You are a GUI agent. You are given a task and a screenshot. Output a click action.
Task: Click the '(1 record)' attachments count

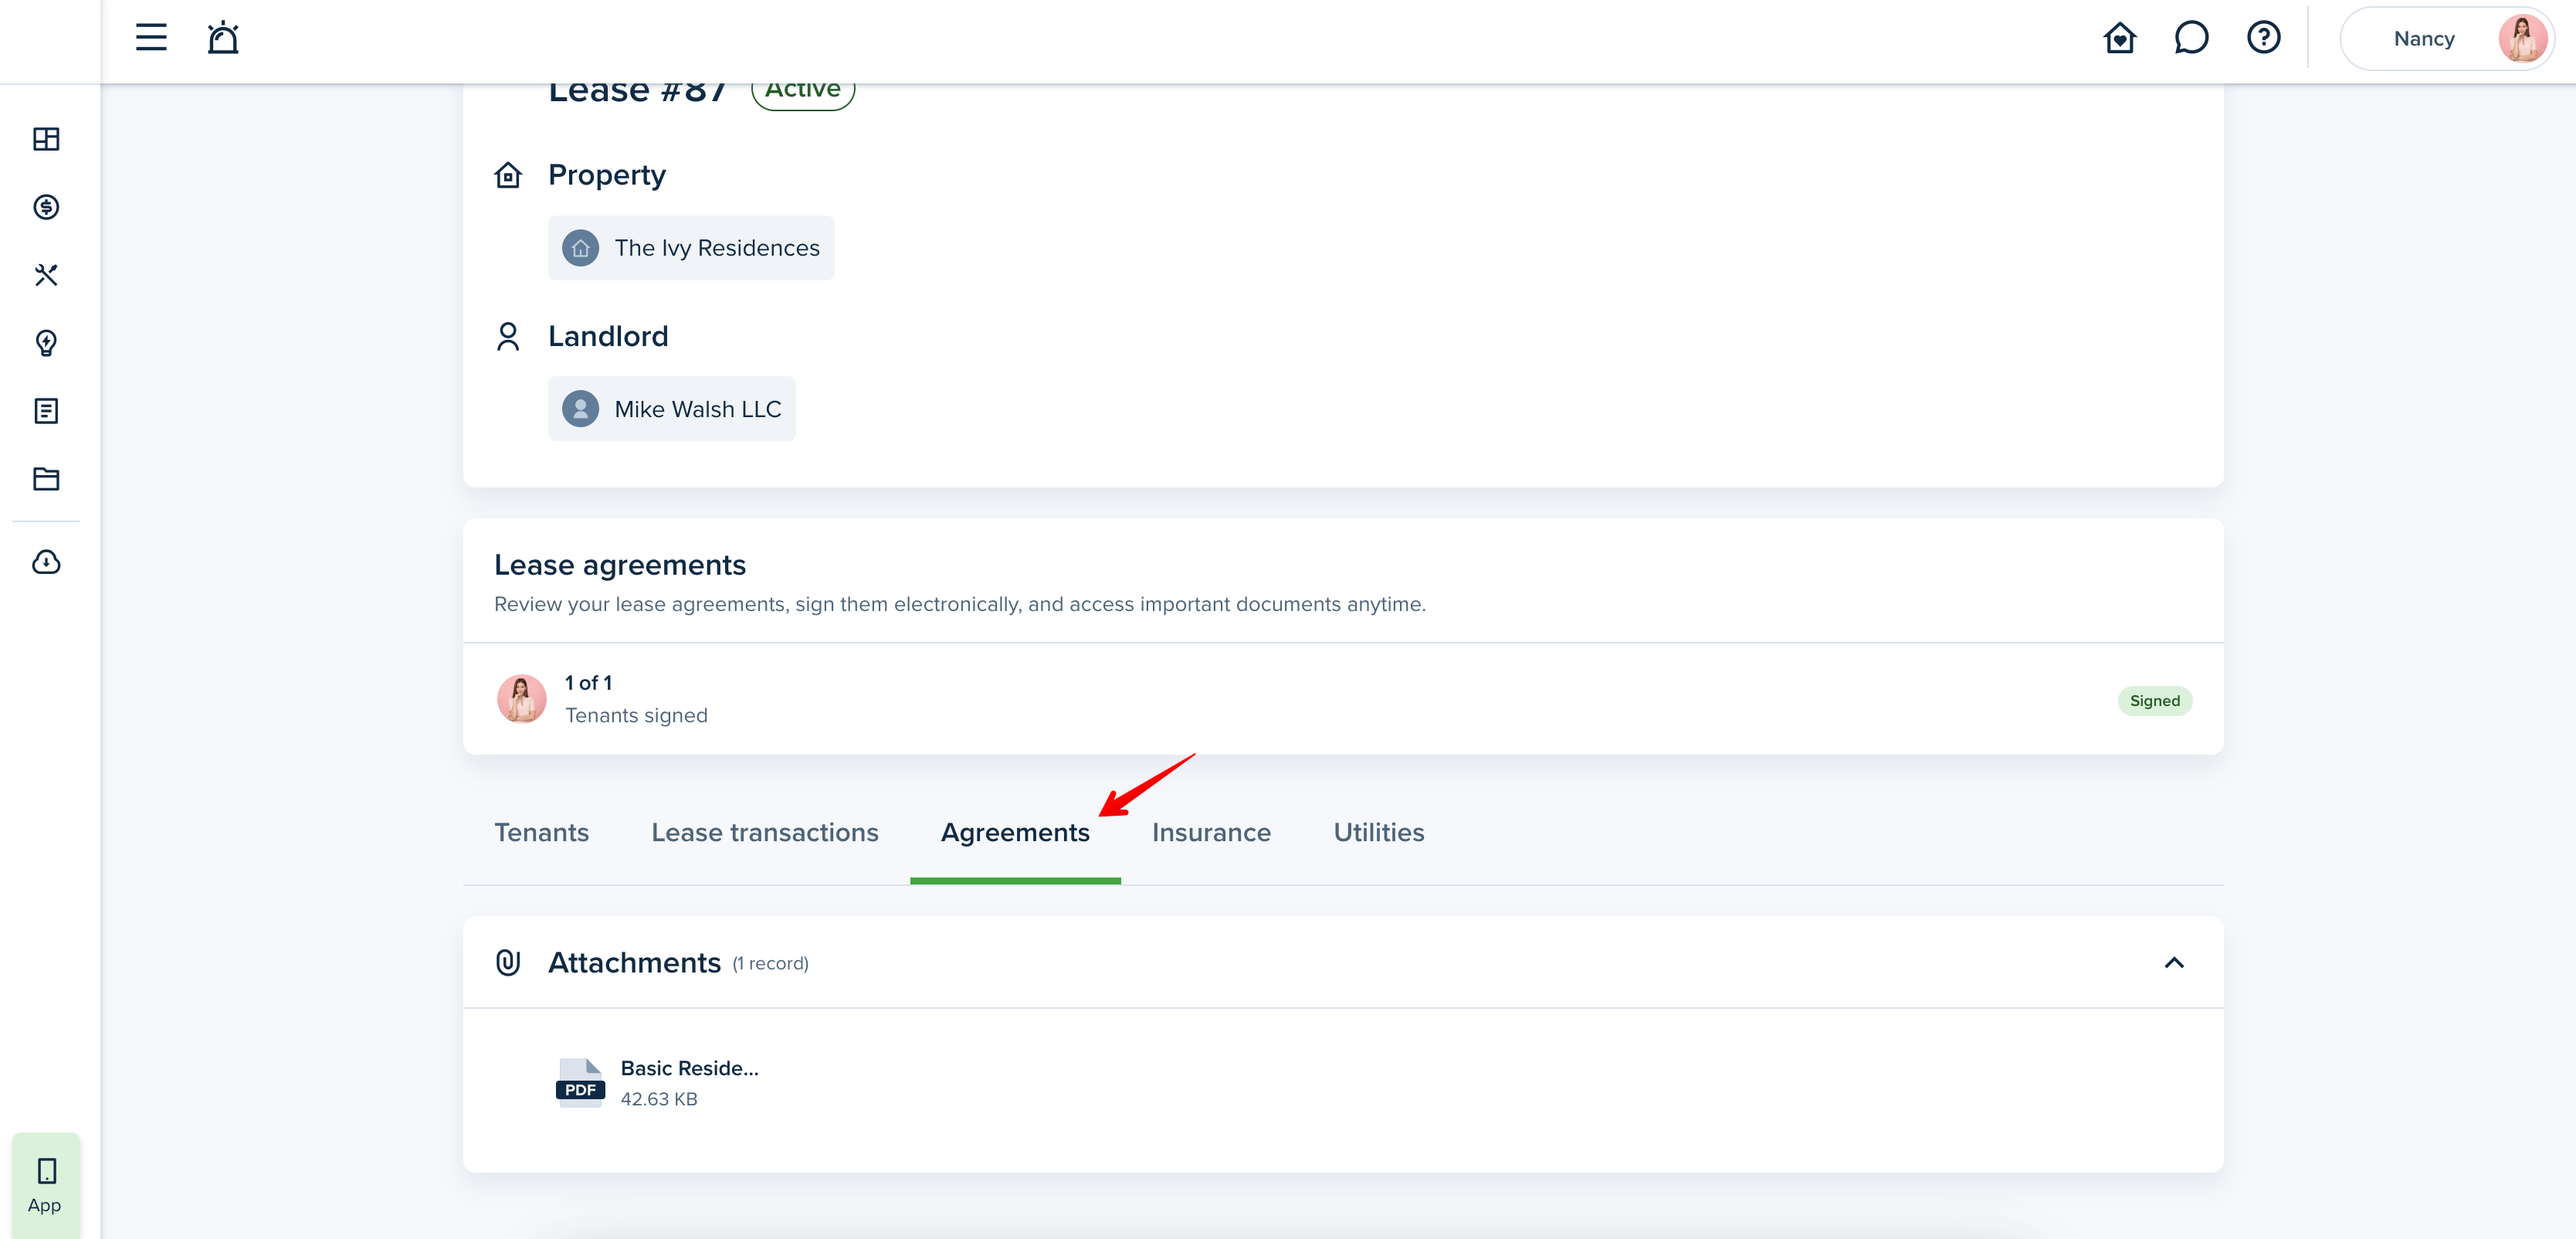tap(770, 964)
